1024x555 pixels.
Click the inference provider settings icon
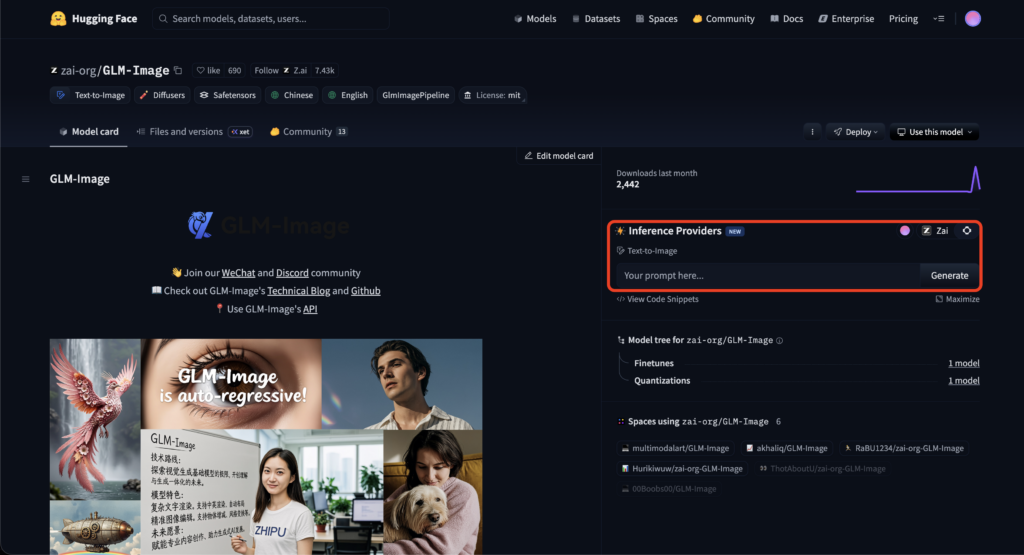click(967, 231)
